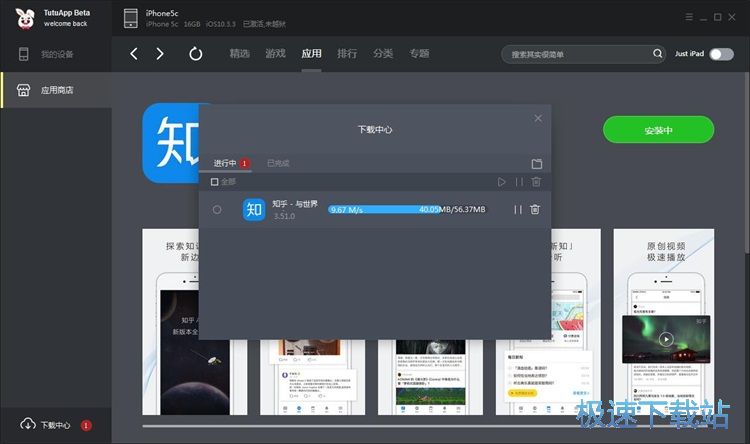Open the 游戏 tab
The image size is (750, 444).
[276, 54]
